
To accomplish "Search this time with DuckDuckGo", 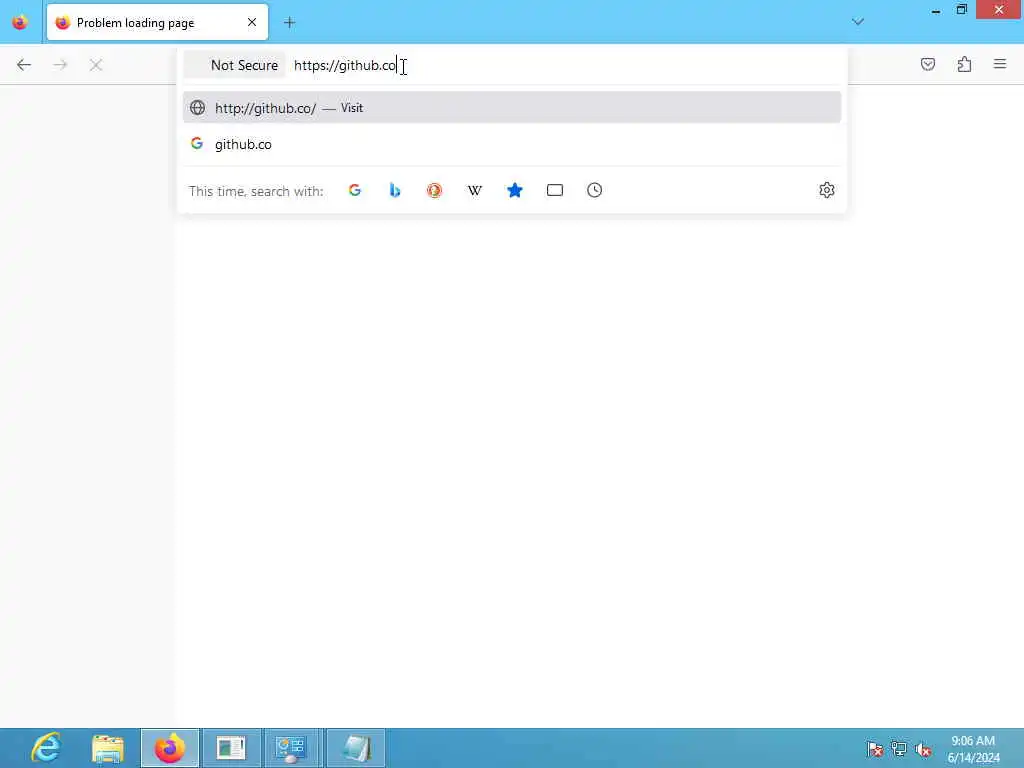I will point(434,190).
